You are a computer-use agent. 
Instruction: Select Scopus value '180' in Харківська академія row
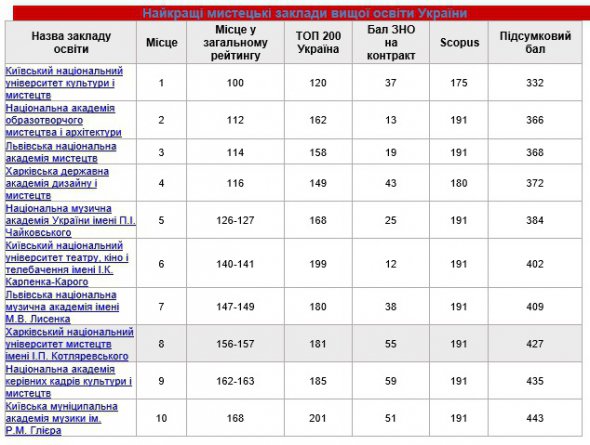click(x=459, y=183)
